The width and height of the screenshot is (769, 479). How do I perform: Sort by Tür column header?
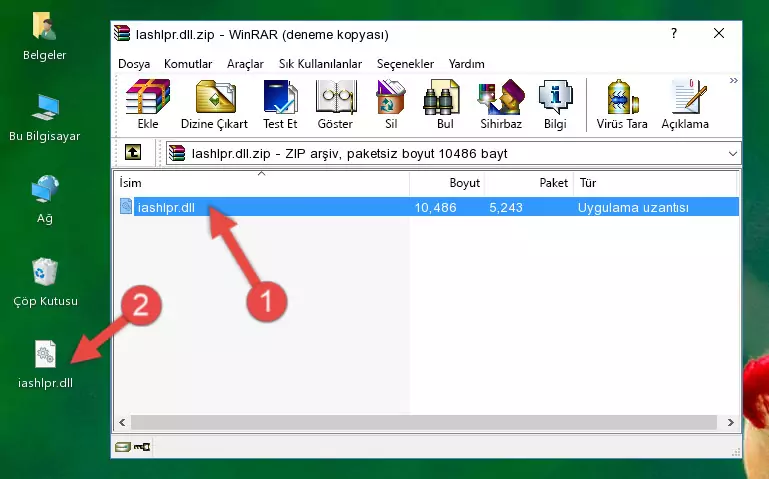click(655, 183)
